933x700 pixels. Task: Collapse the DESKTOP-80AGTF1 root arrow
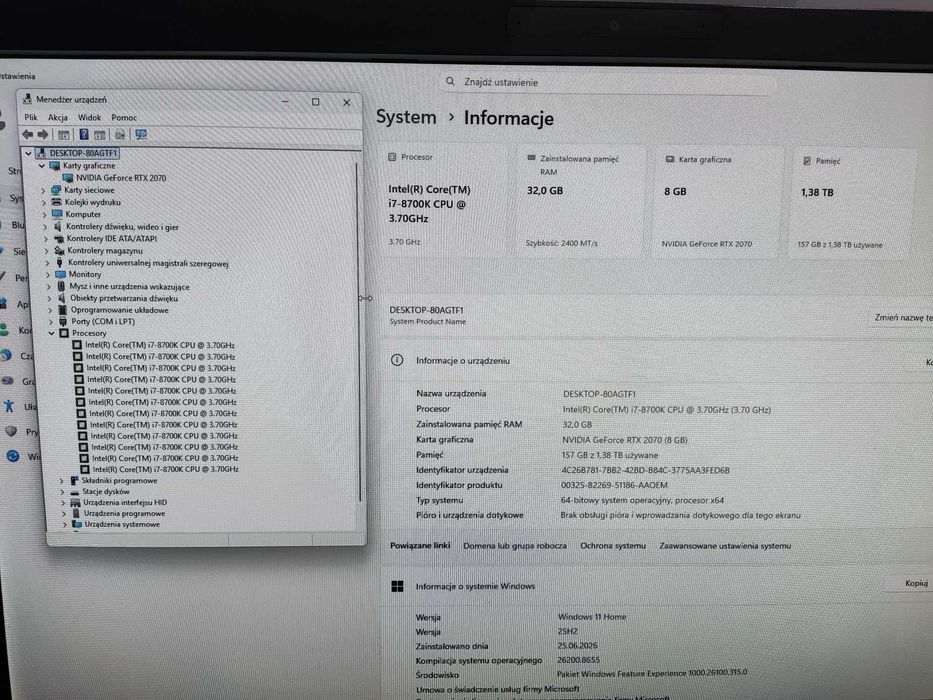point(27,153)
